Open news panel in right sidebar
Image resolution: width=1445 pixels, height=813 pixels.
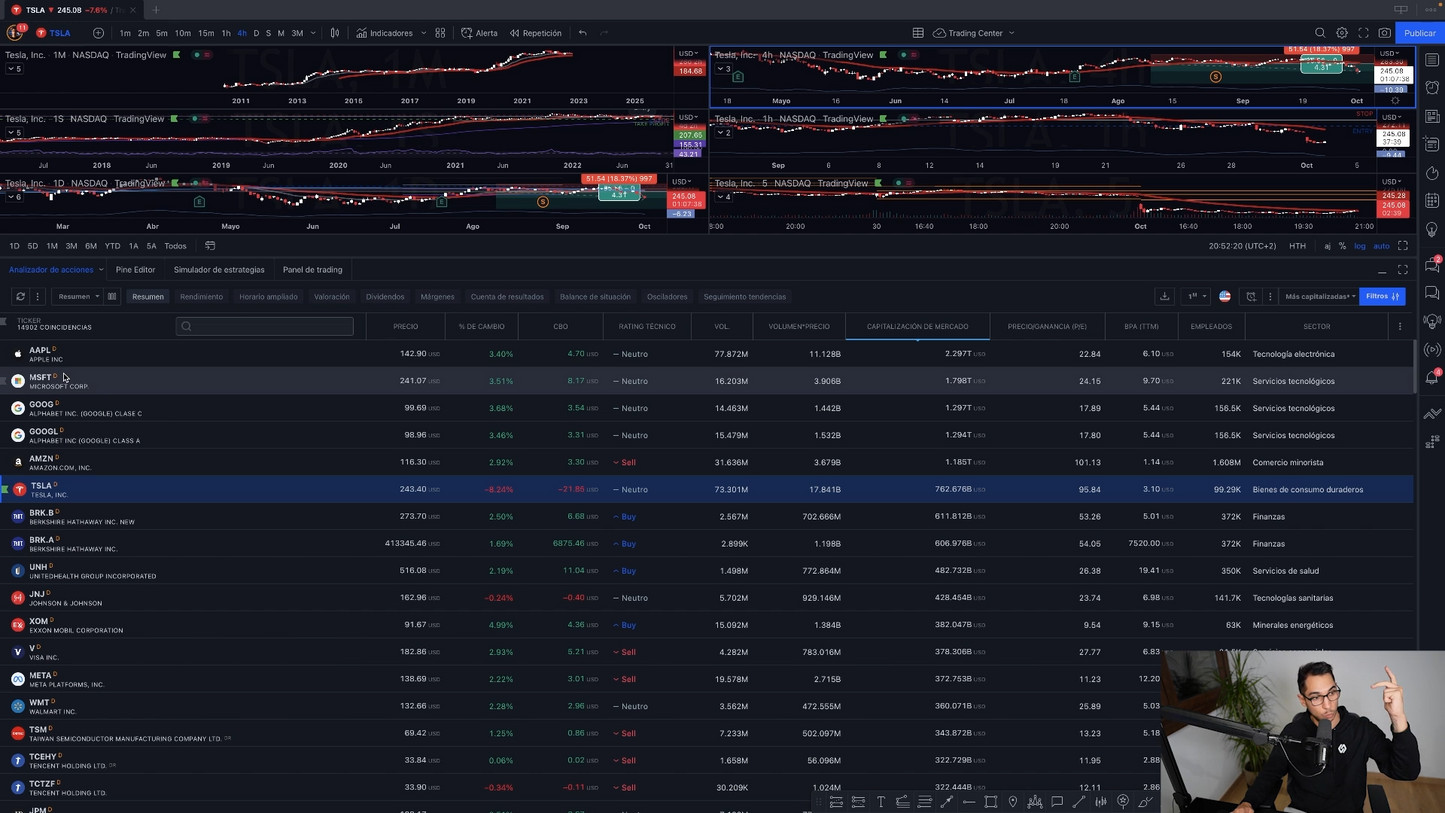[x=1433, y=116]
